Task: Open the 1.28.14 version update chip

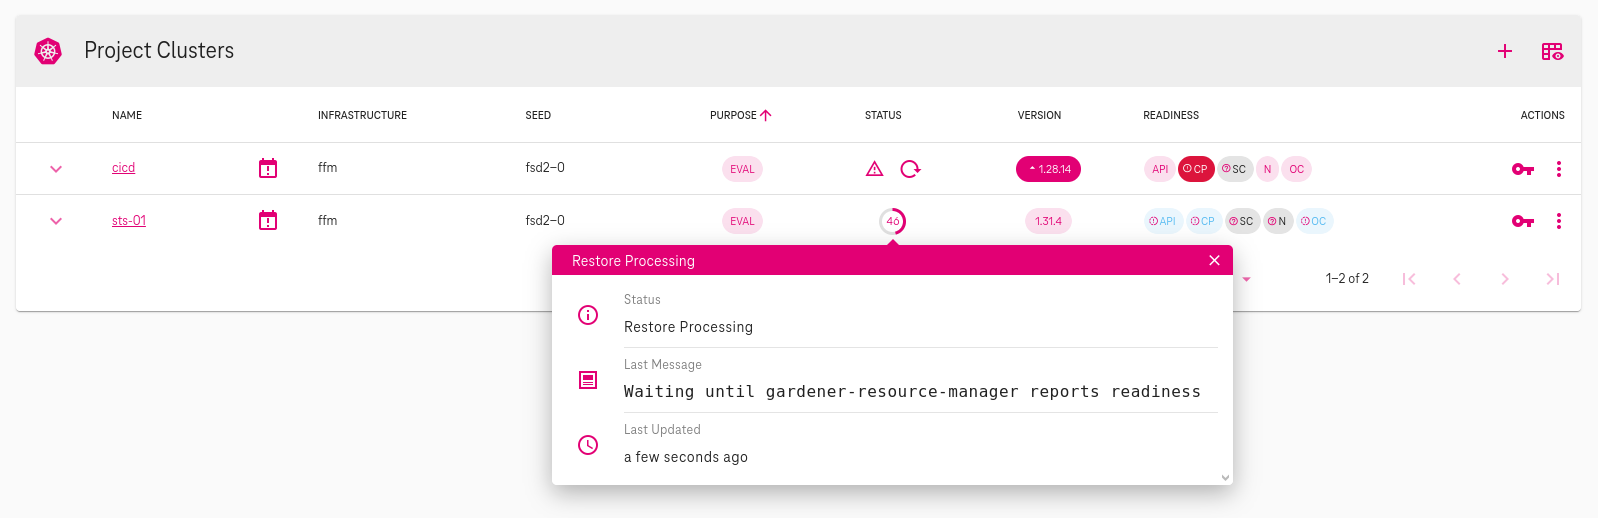Action: click(1048, 169)
